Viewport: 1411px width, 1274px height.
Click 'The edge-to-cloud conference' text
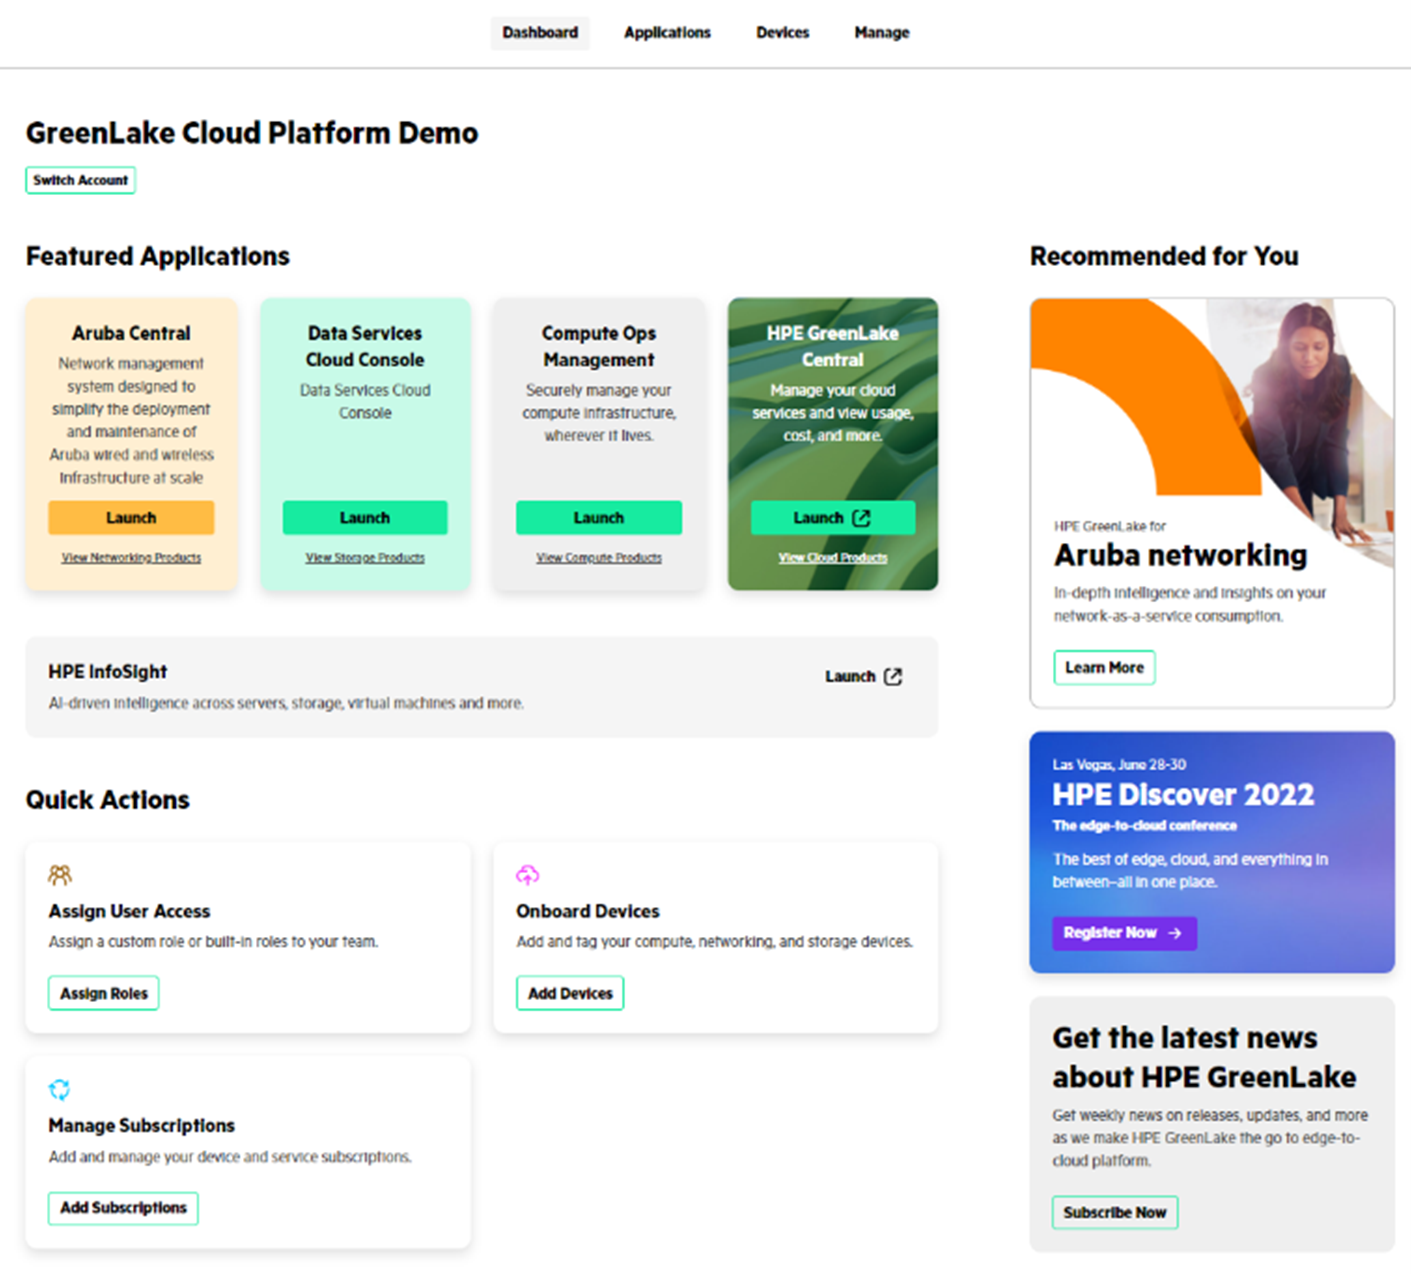pyautogui.click(x=1144, y=826)
